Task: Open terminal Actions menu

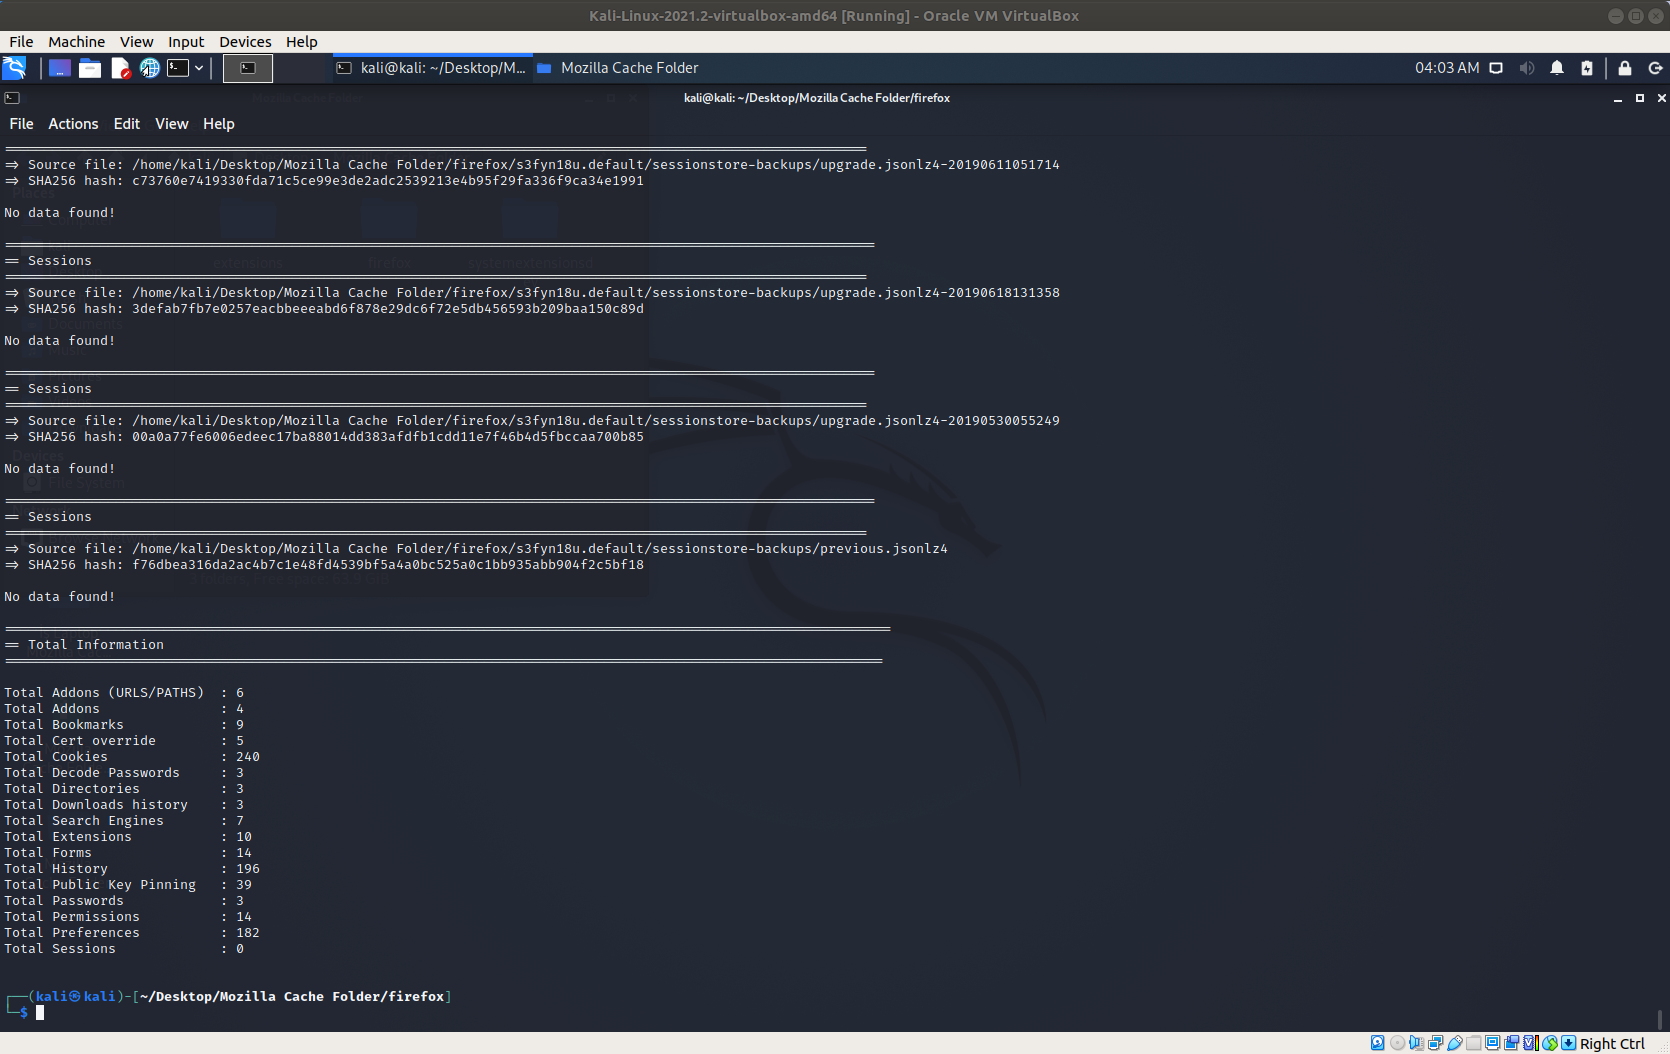Action: pos(73,124)
